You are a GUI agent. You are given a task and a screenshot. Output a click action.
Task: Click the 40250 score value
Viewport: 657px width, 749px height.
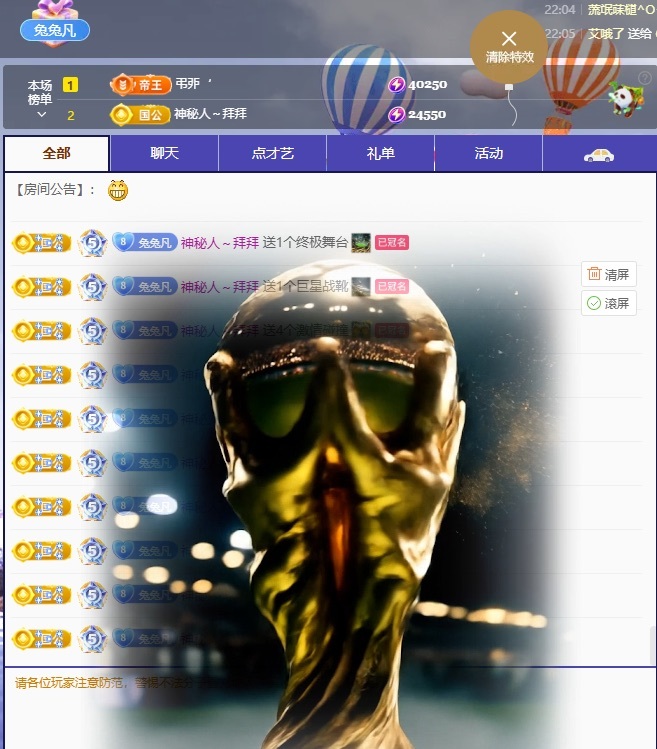click(428, 85)
